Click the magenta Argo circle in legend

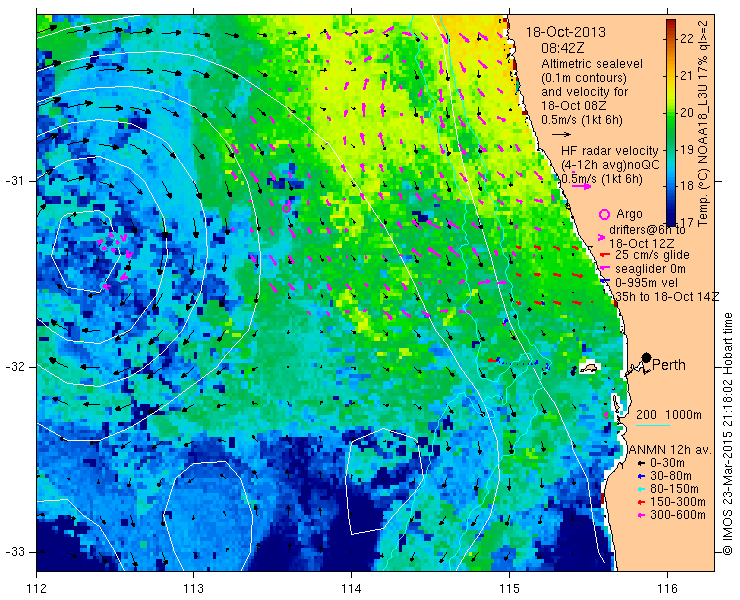coord(604,214)
